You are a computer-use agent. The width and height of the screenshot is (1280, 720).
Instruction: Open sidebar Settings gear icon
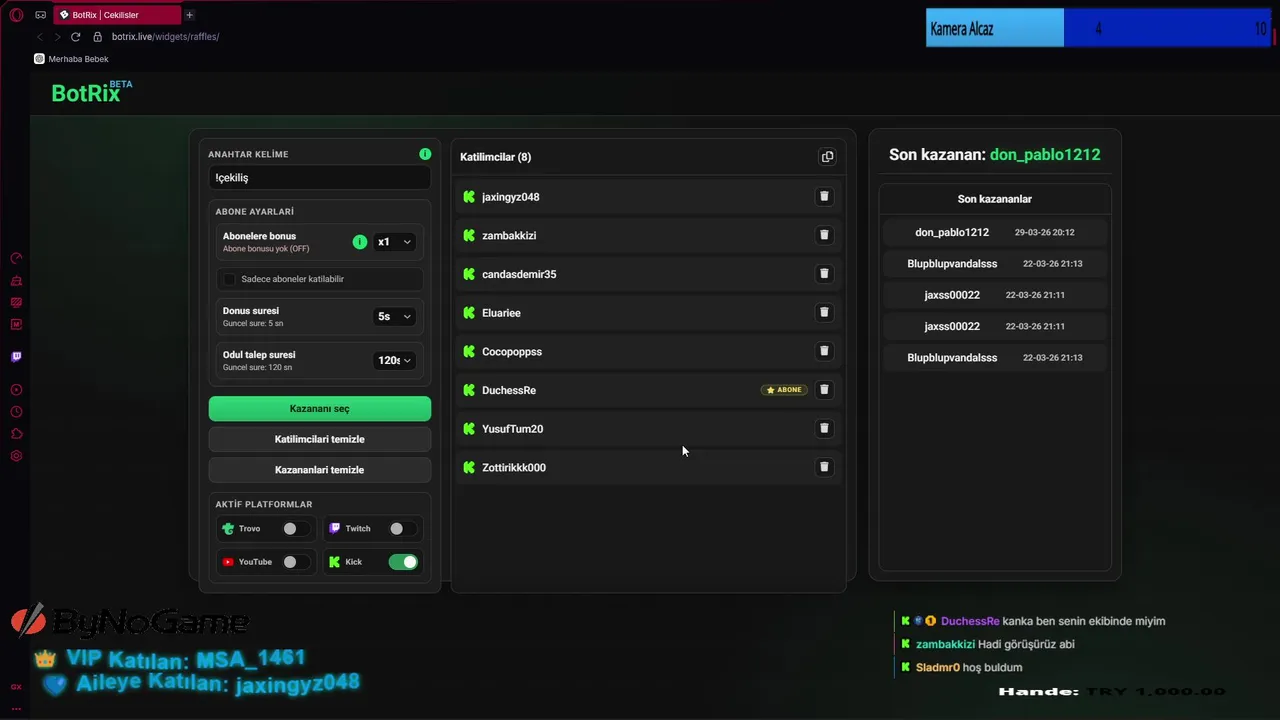[x=16, y=456]
